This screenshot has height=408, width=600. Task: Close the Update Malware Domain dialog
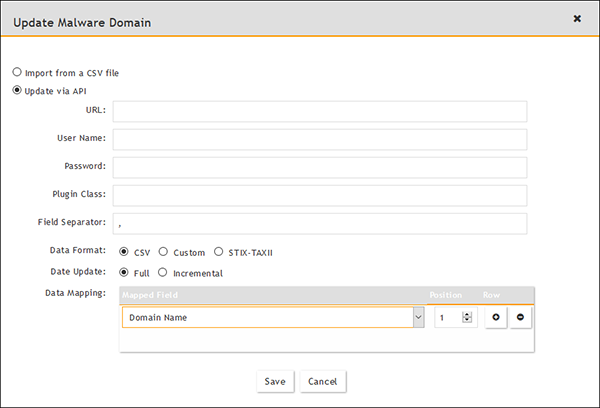tap(577, 18)
